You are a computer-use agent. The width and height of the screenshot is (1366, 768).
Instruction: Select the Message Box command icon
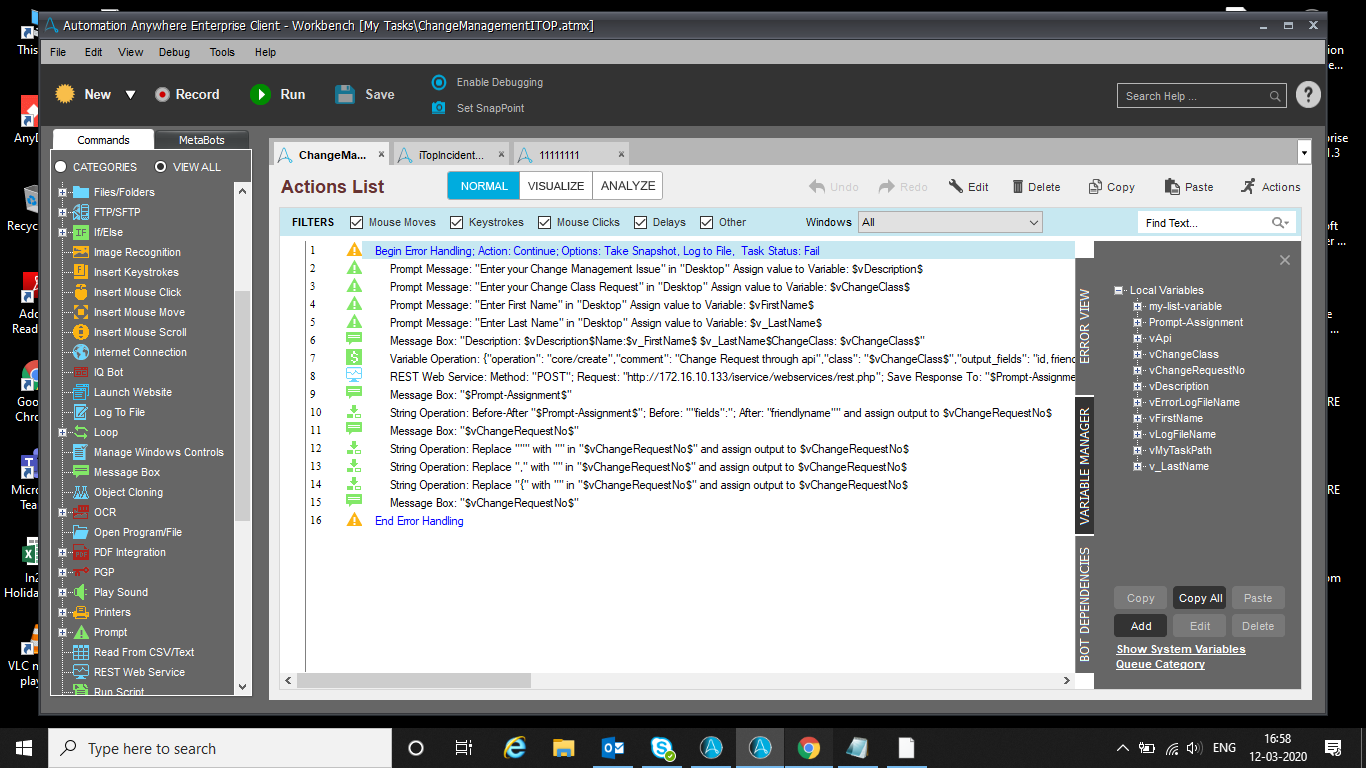pyautogui.click(x=81, y=472)
